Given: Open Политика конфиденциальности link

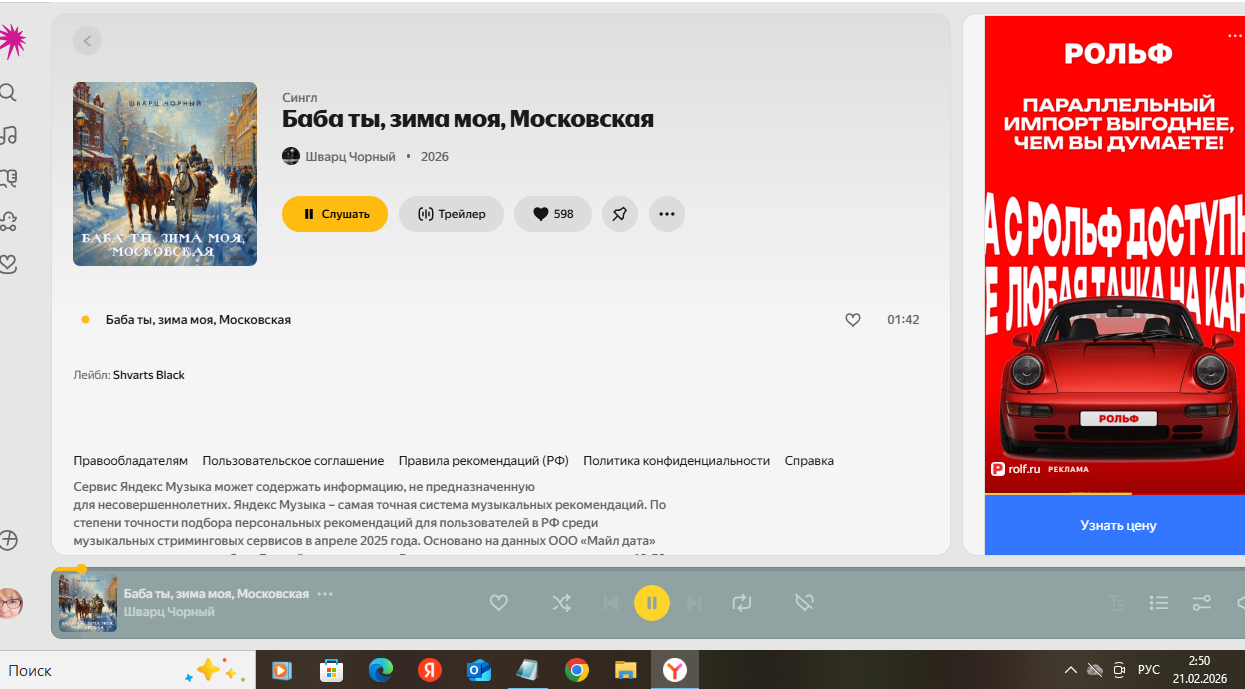Looking at the screenshot, I should pyautogui.click(x=677, y=461).
